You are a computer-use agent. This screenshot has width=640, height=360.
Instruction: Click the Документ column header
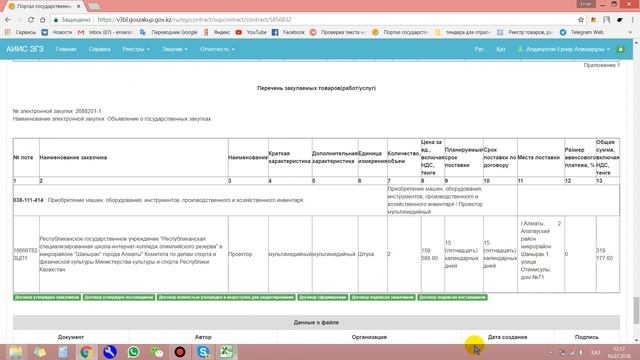point(71,337)
